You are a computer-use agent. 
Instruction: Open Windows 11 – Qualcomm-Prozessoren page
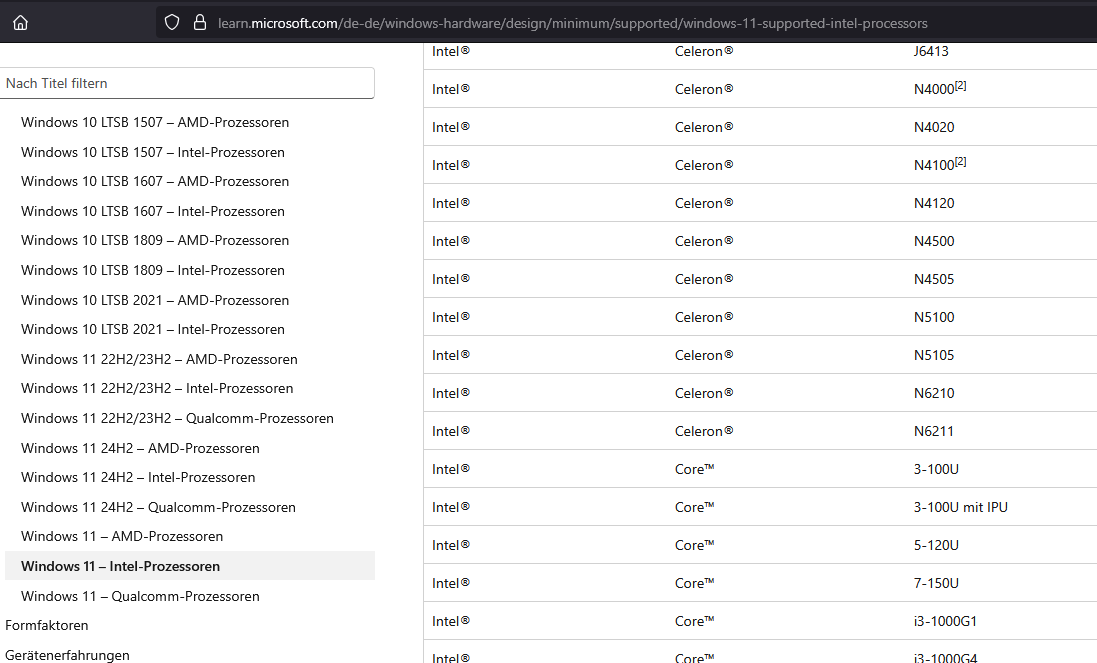140,597
